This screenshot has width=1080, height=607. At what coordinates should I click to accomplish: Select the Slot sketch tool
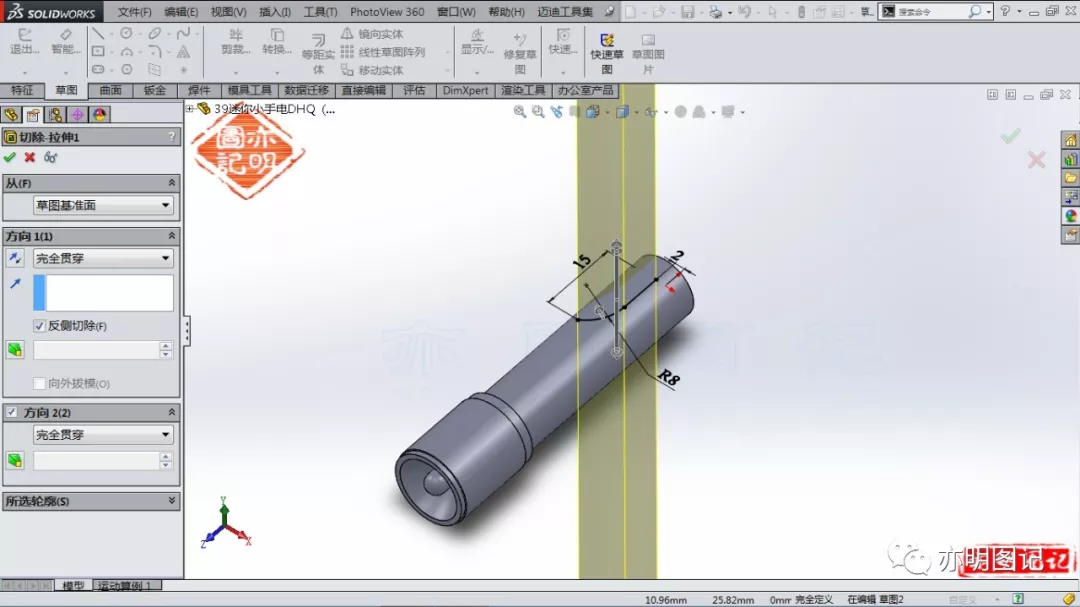click(x=98, y=70)
